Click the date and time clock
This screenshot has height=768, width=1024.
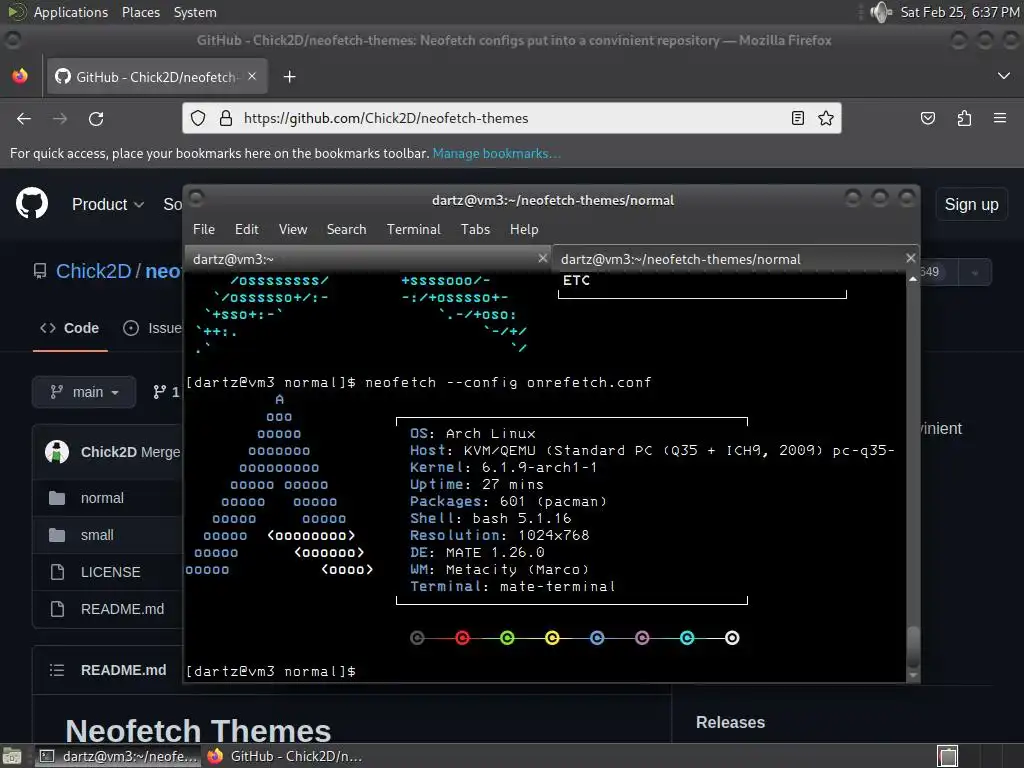(959, 12)
